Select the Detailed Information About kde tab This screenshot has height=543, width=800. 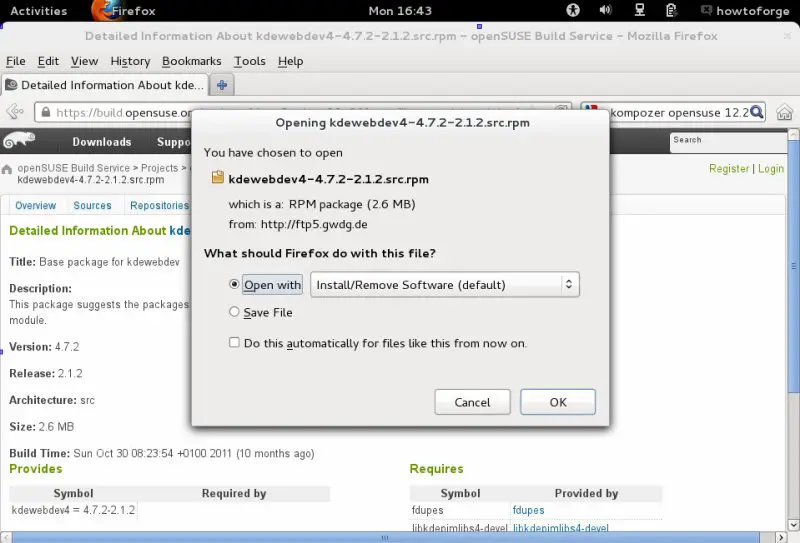pos(105,85)
